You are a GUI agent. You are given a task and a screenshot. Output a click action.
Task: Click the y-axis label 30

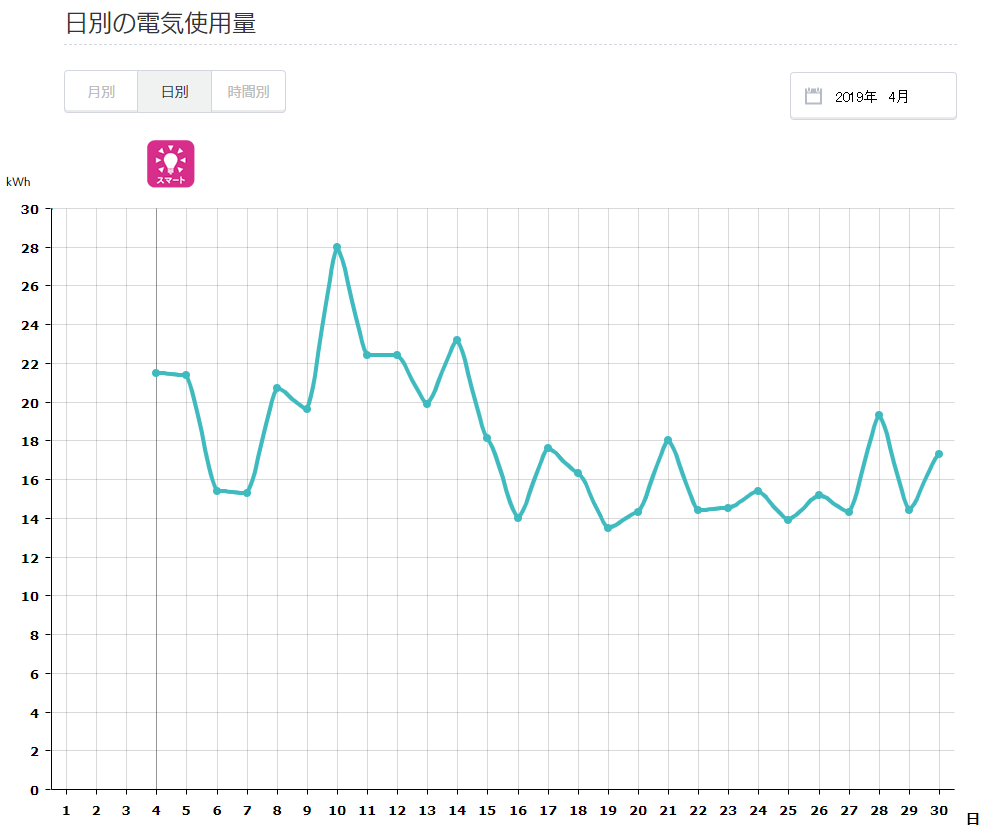coord(30,210)
